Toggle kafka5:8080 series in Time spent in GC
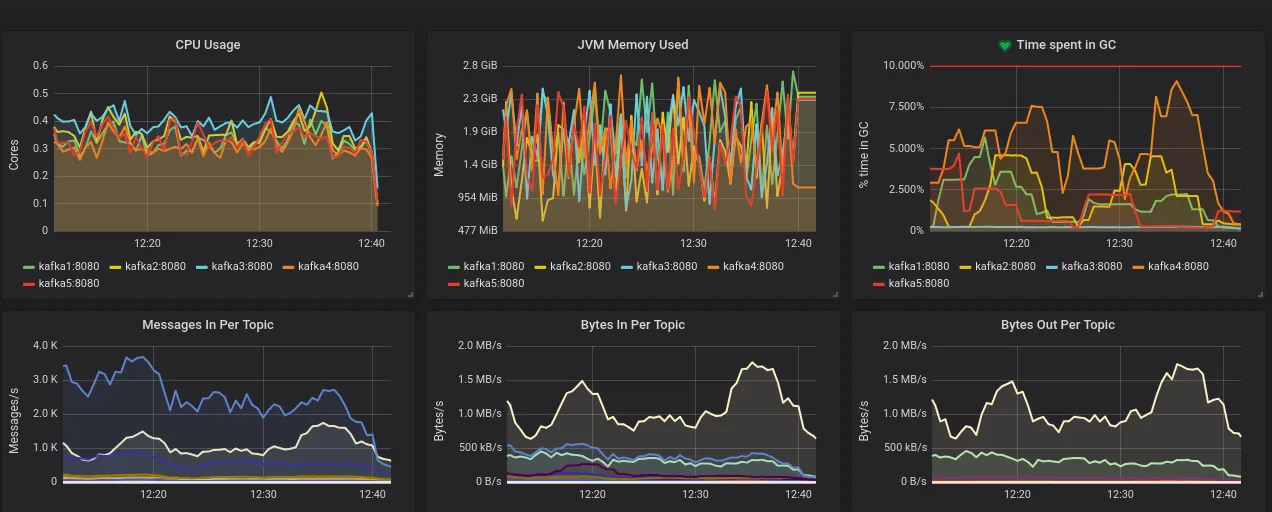 click(911, 283)
